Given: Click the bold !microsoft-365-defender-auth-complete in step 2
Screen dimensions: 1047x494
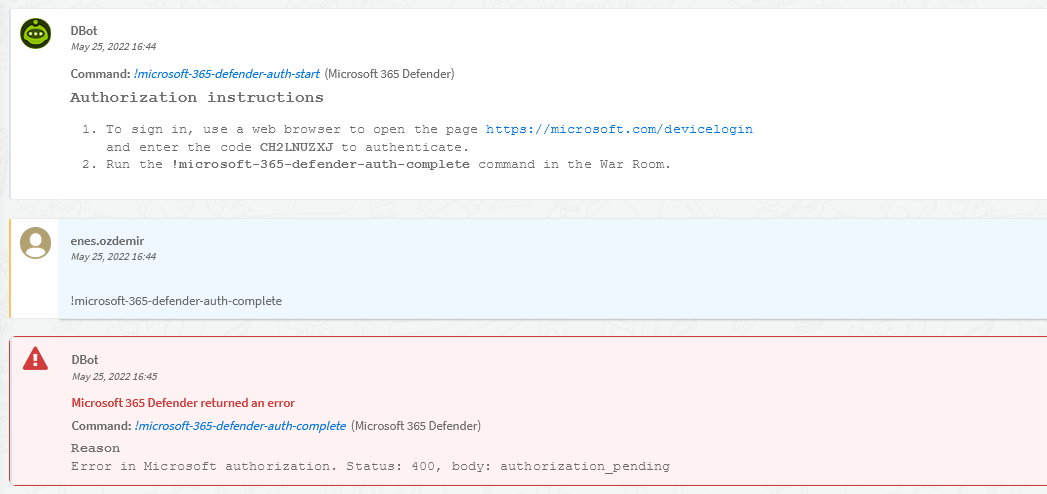Looking at the screenshot, I should point(321,164).
